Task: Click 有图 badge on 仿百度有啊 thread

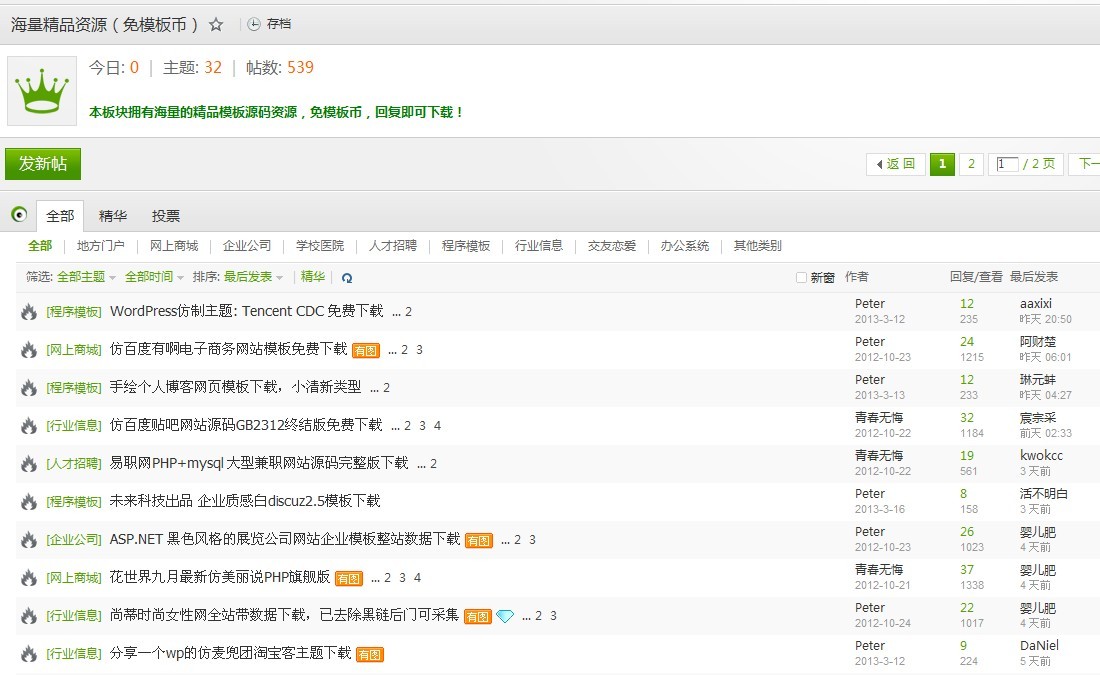Action: point(366,350)
